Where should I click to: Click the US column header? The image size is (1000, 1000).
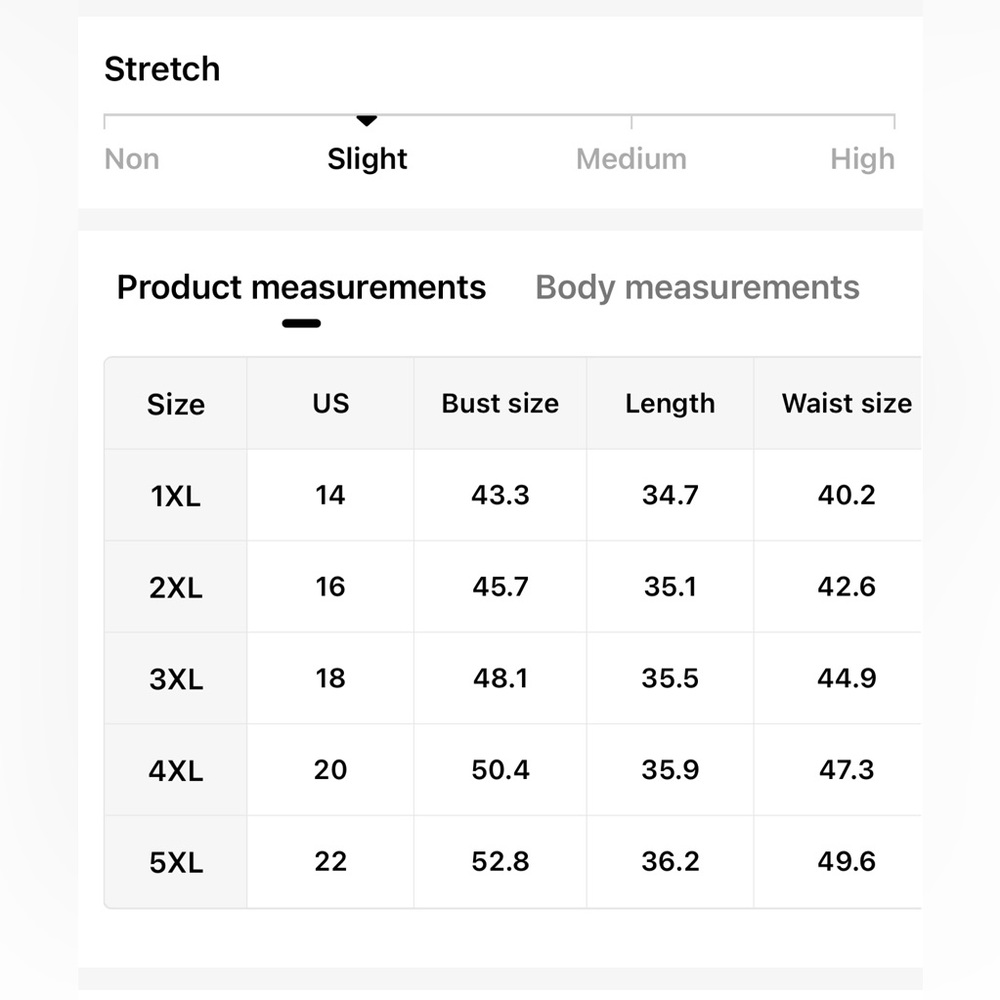[x=330, y=403]
